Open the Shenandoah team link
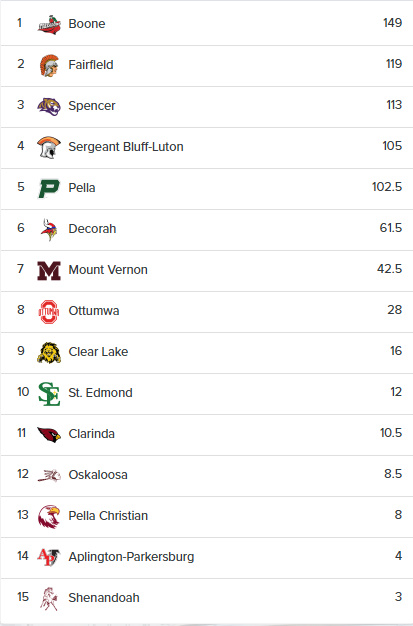413x626 pixels. click(x=104, y=598)
